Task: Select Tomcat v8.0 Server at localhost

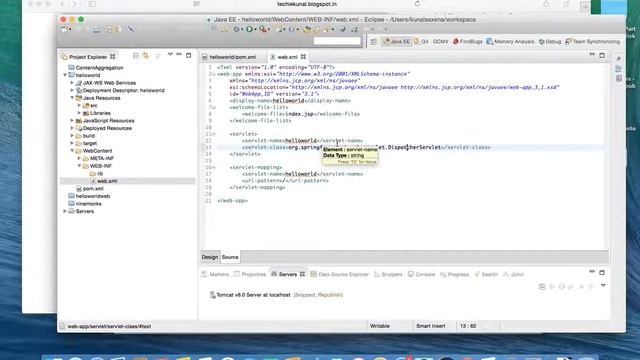Action: click(x=253, y=295)
